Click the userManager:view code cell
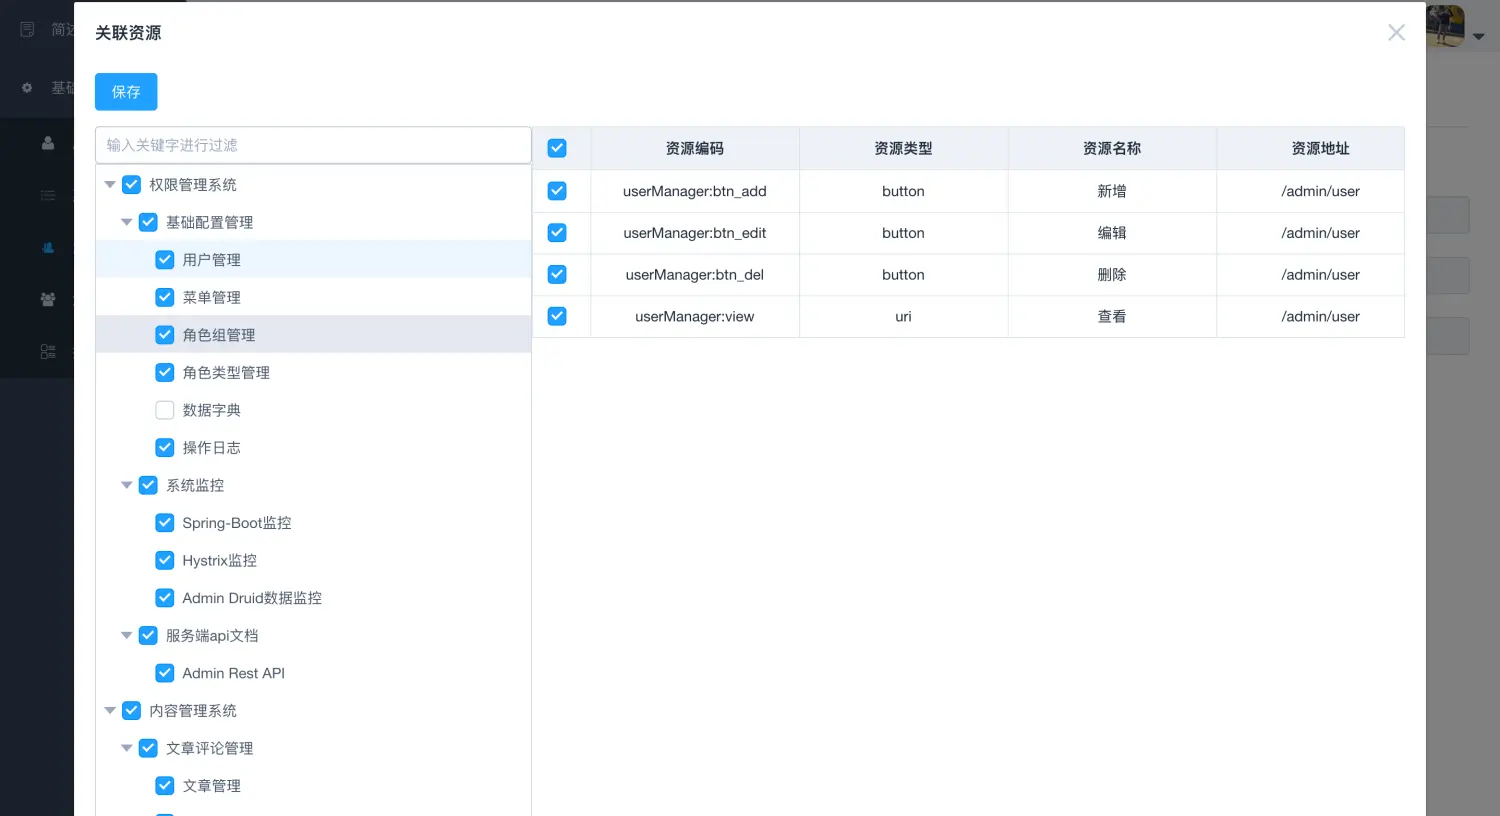 (x=695, y=316)
